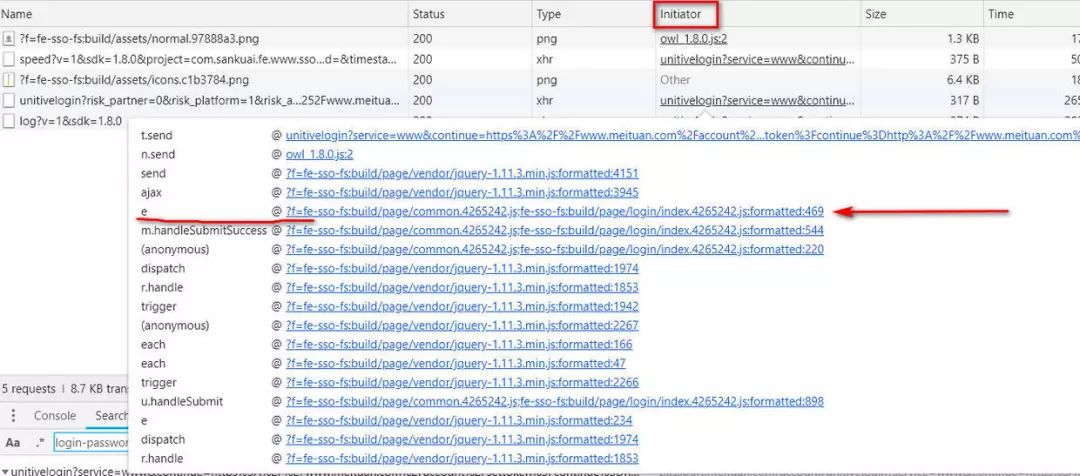
Task: Open the (anonymous) index.4265242.js formatted:220 link
Action: [x=554, y=249]
